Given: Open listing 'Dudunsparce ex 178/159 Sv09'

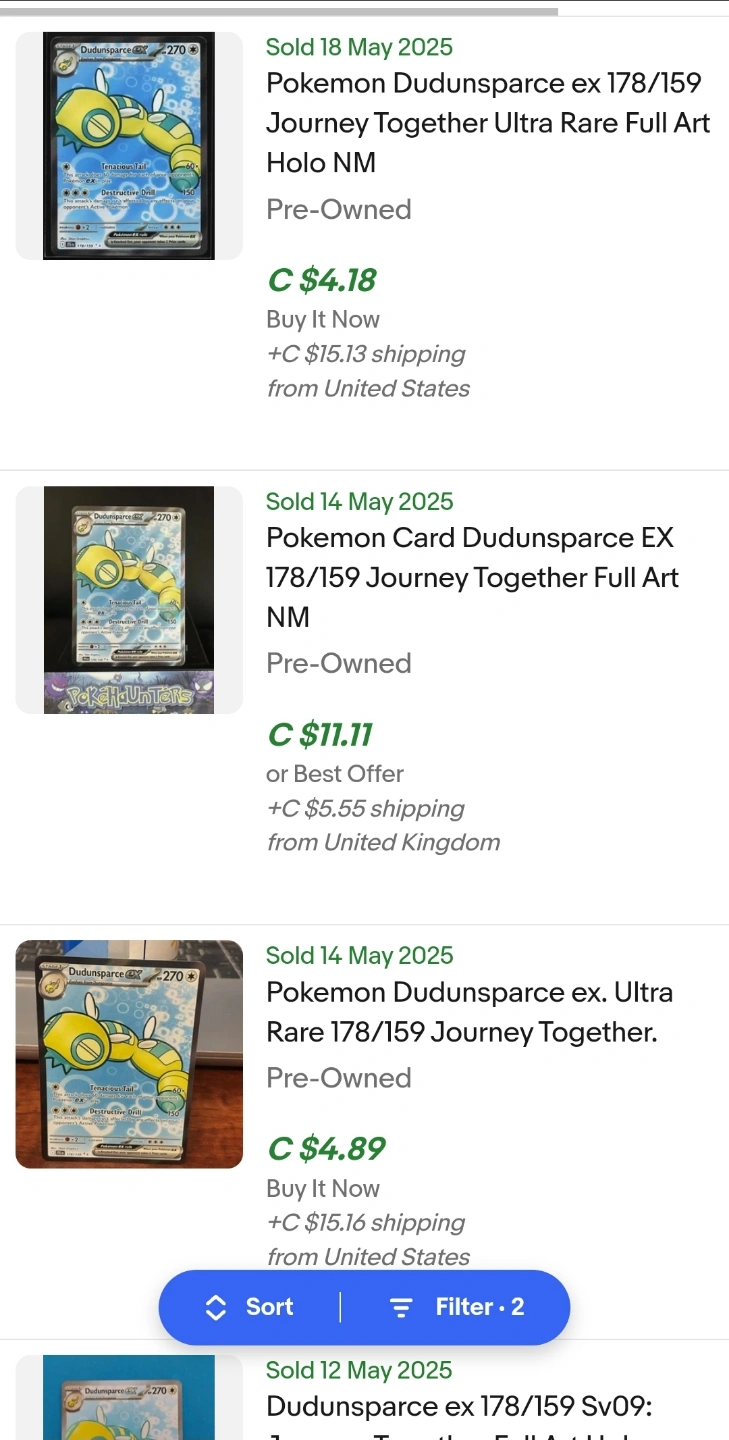Looking at the screenshot, I should [x=459, y=1407].
